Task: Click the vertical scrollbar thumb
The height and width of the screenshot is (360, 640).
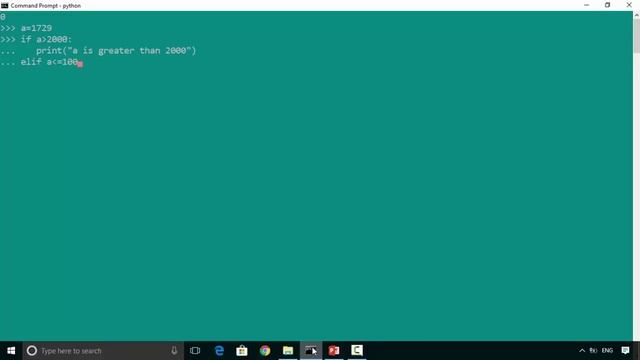Action: [x=636, y=36]
